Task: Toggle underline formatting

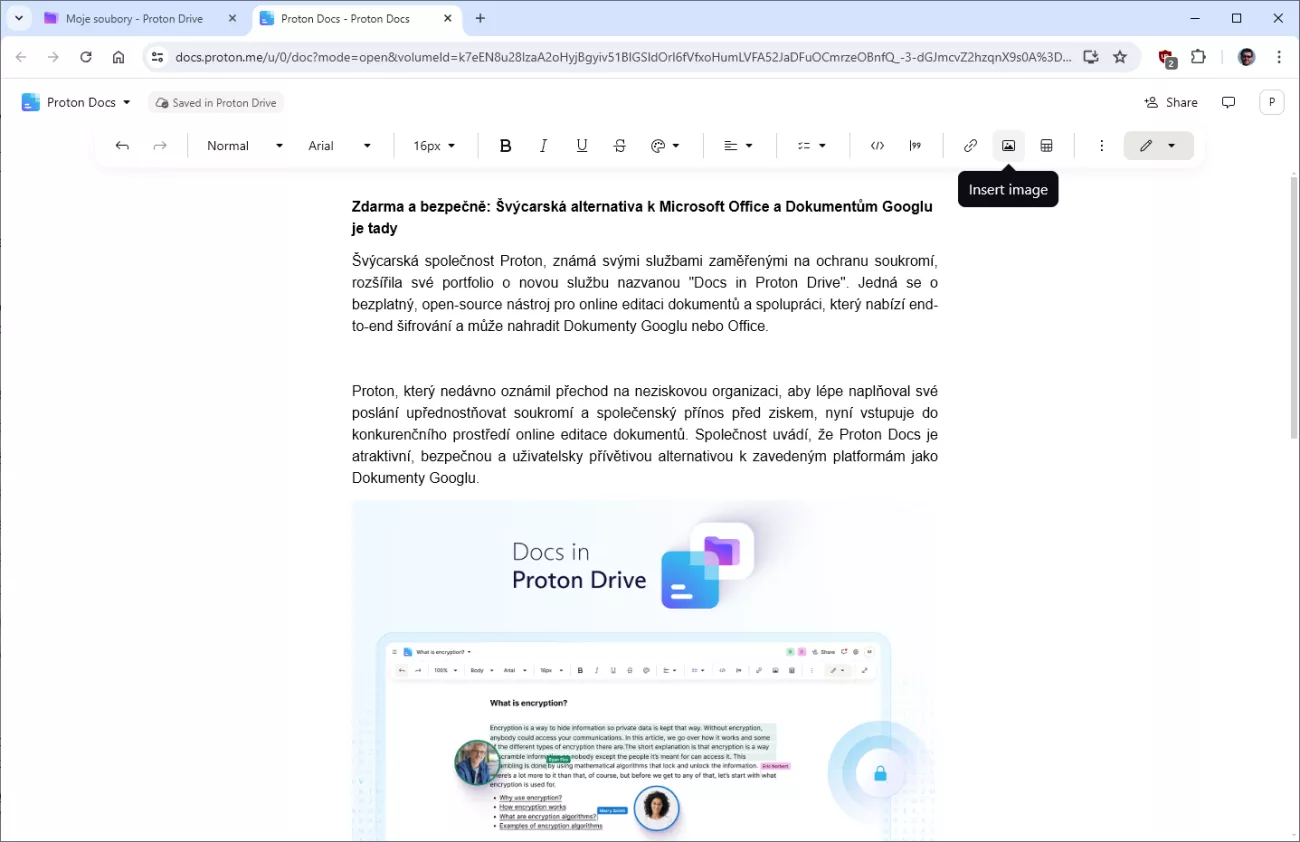Action: [x=581, y=146]
